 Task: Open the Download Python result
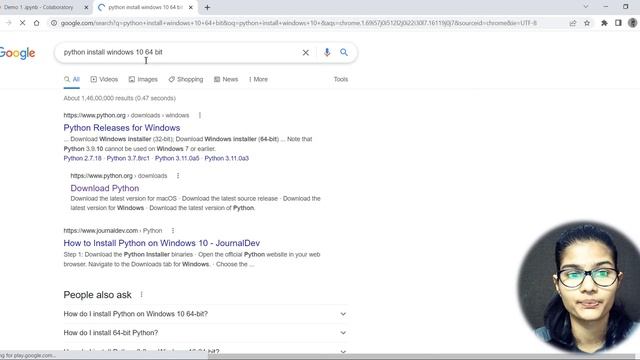coord(104,188)
